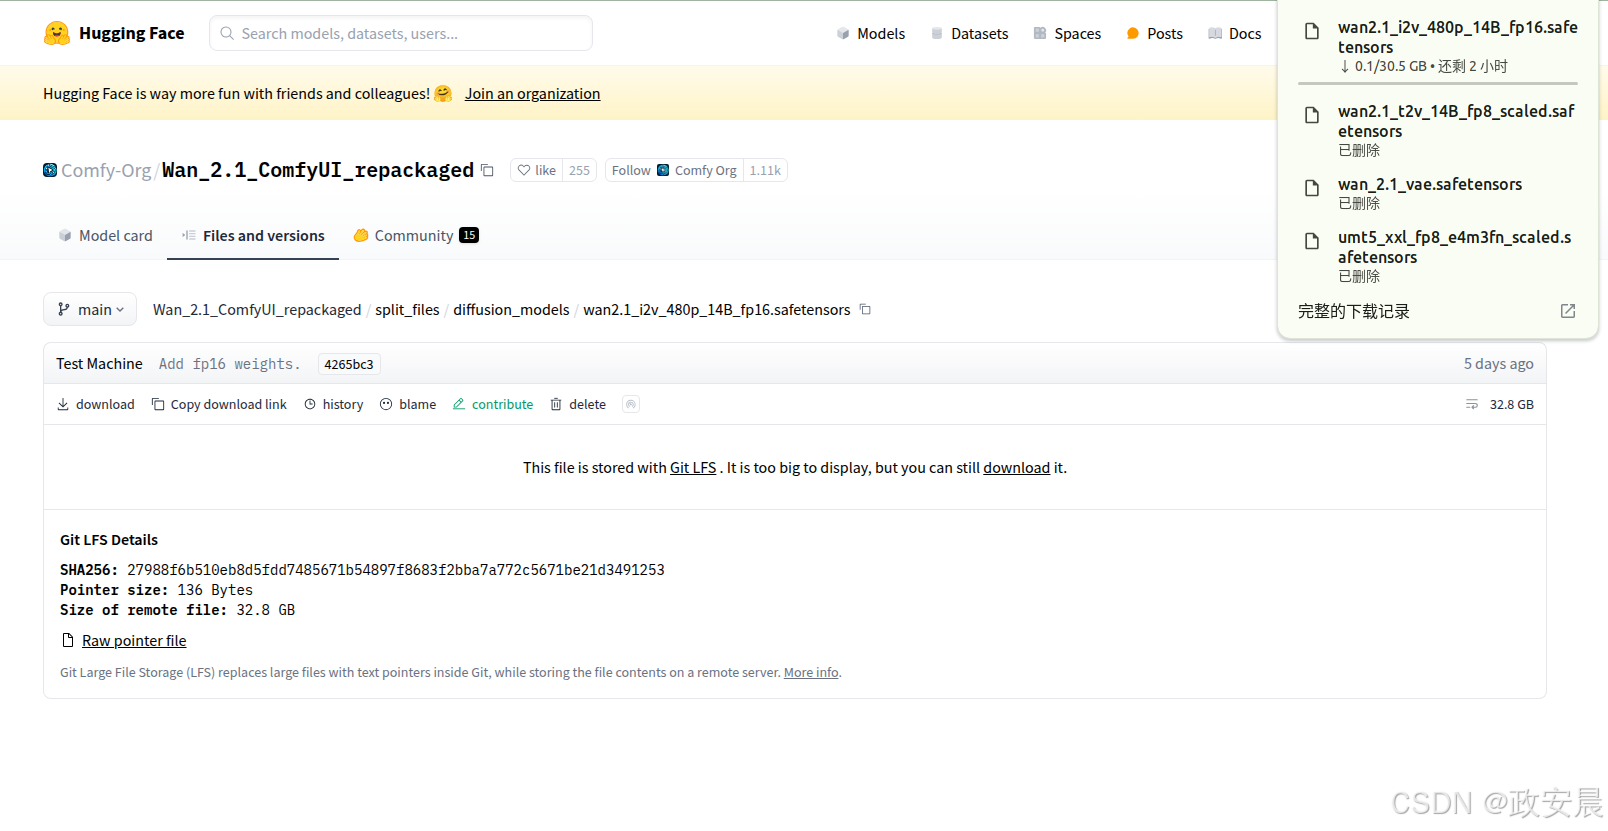Click the More info link about Git LFS
The height and width of the screenshot is (831, 1608).
click(x=811, y=672)
